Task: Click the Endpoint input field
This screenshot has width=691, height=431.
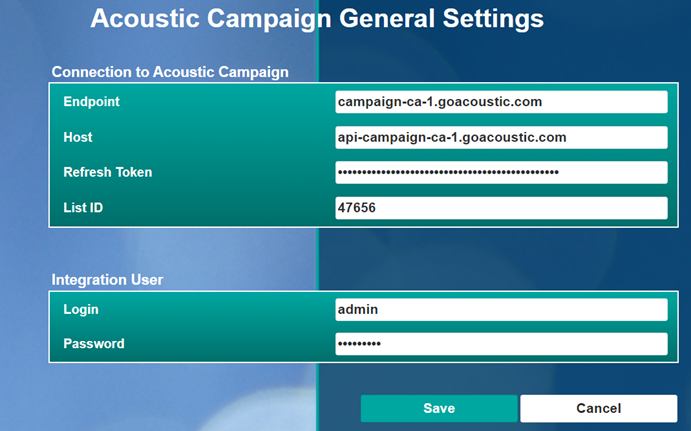Action: tap(501, 102)
